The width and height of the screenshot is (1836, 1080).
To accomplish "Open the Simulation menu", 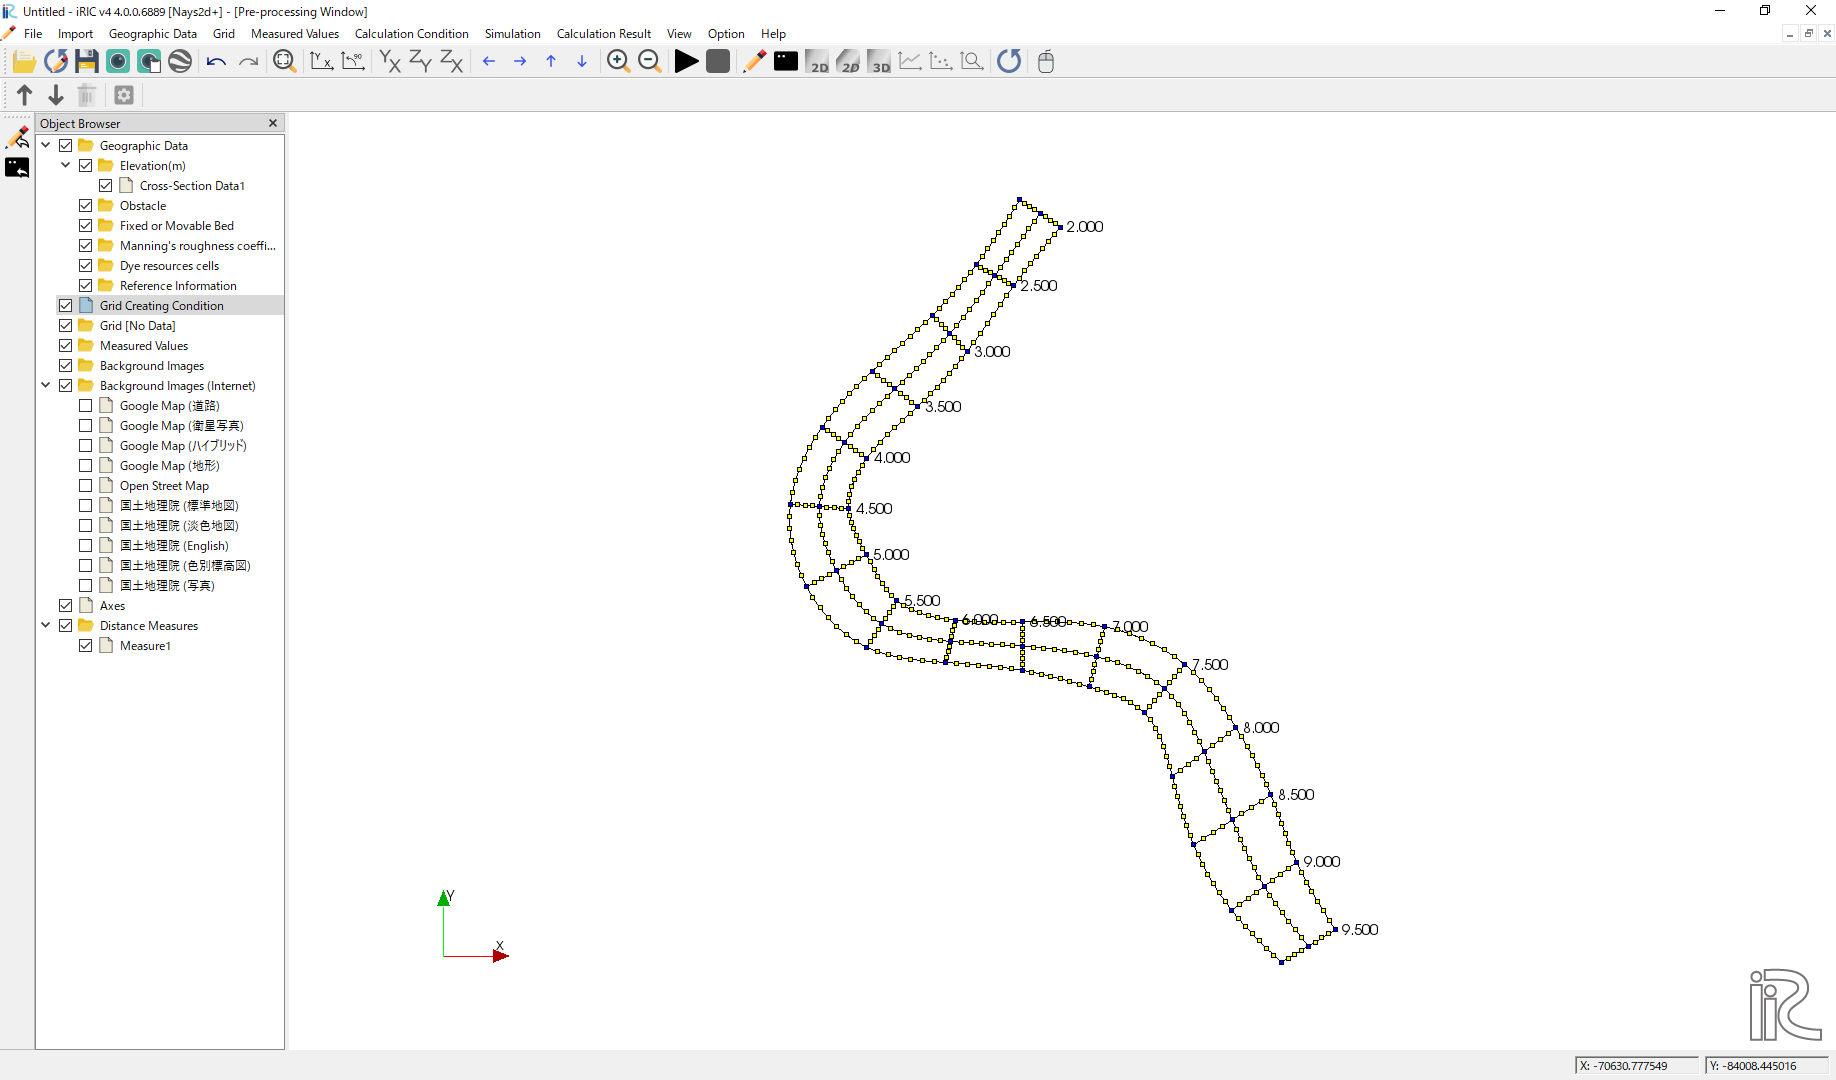I will pos(513,34).
